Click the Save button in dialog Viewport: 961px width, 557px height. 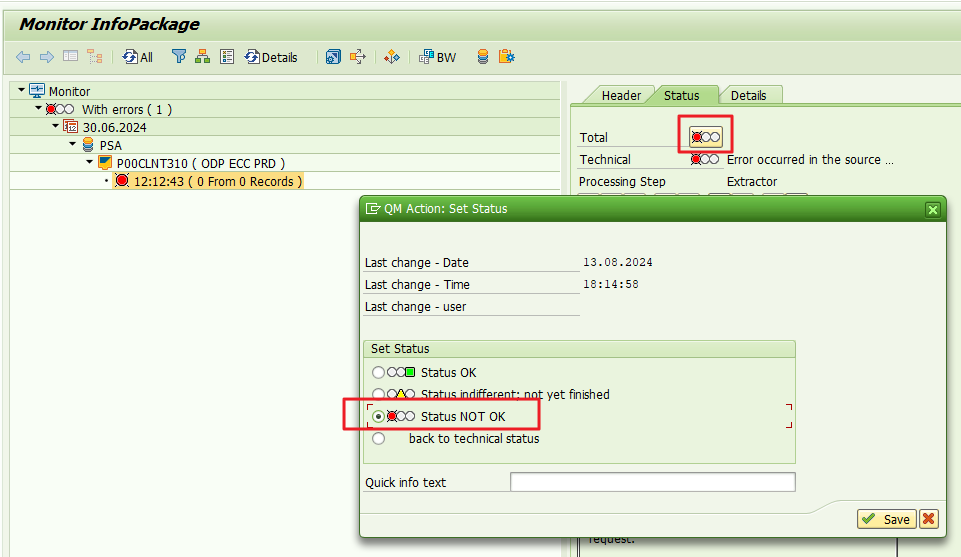tap(886, 519)
